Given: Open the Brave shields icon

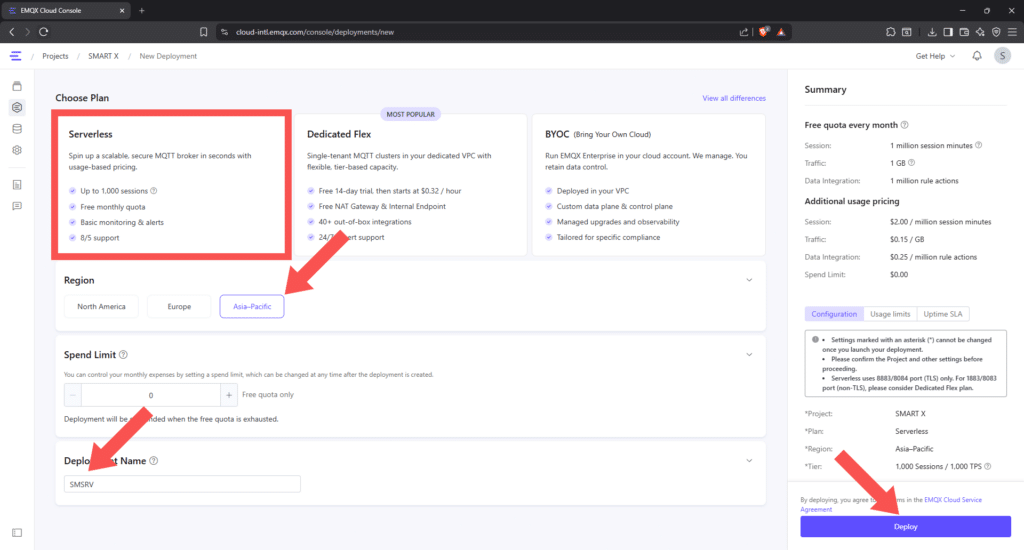Looking at the screenshot, I should (763, 31).
